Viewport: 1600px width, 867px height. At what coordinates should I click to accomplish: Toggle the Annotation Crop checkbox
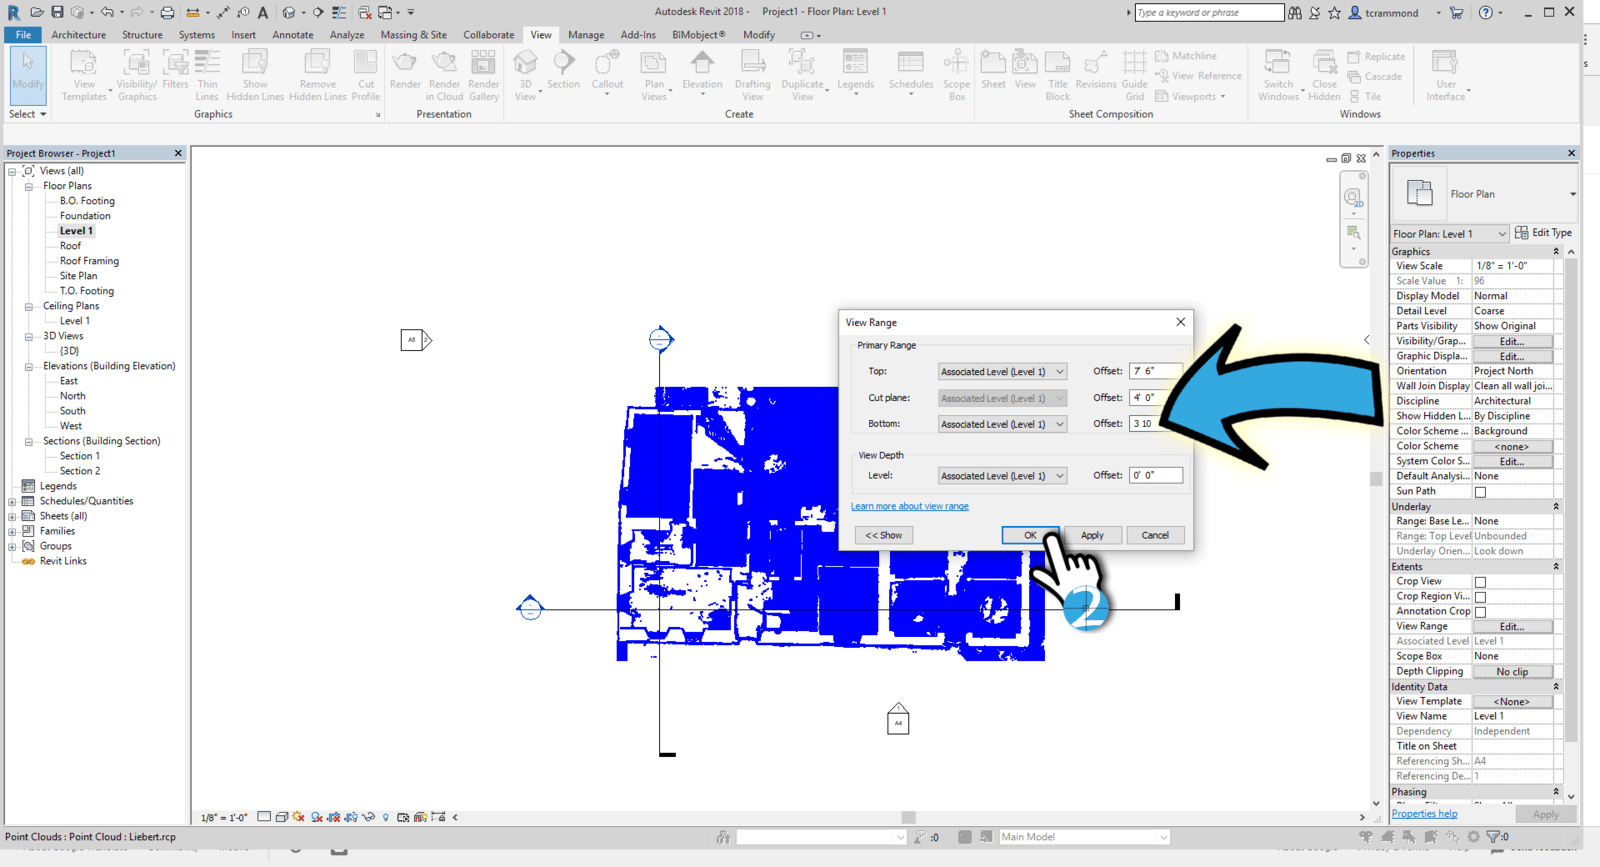click(x=1481, y=612)
